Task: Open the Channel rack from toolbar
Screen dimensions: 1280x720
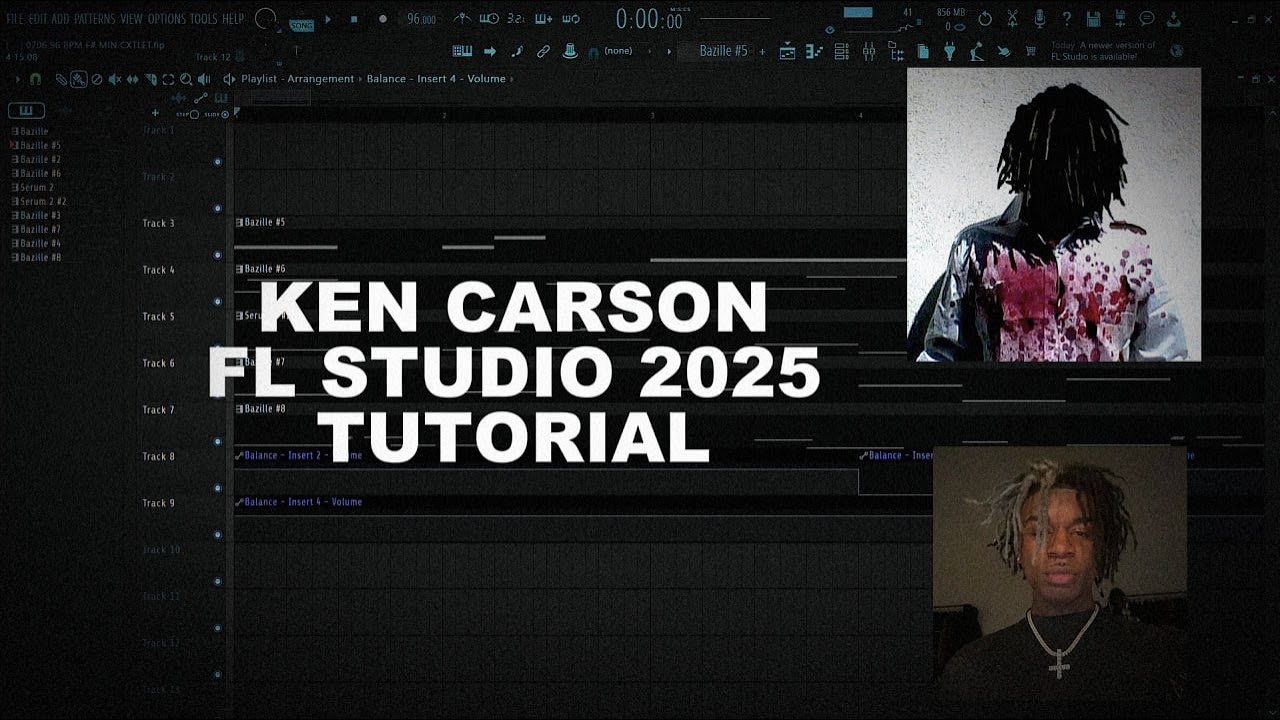Action: pos(842,51)
